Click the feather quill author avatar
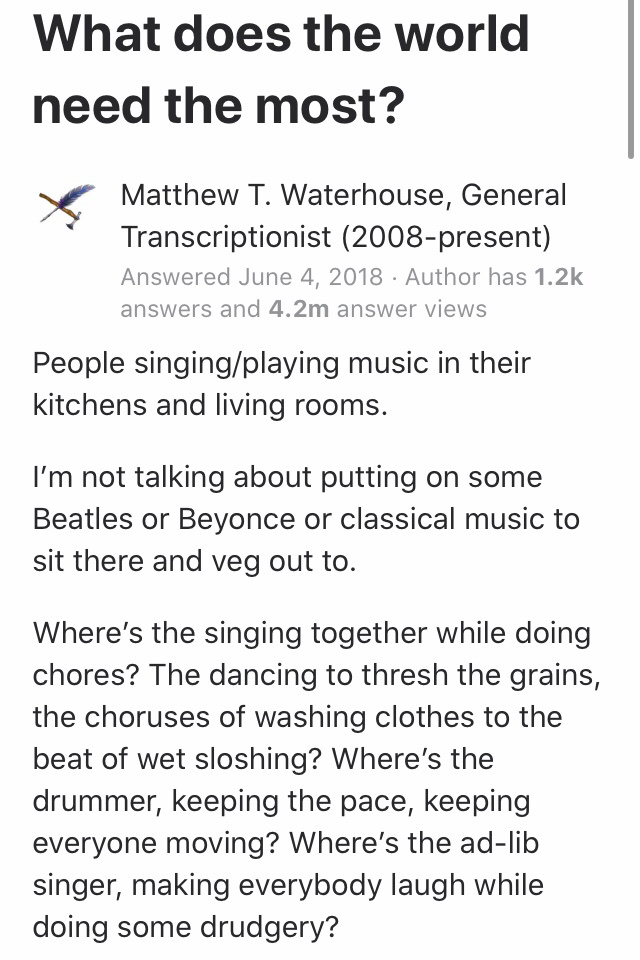 coord(67,206)
